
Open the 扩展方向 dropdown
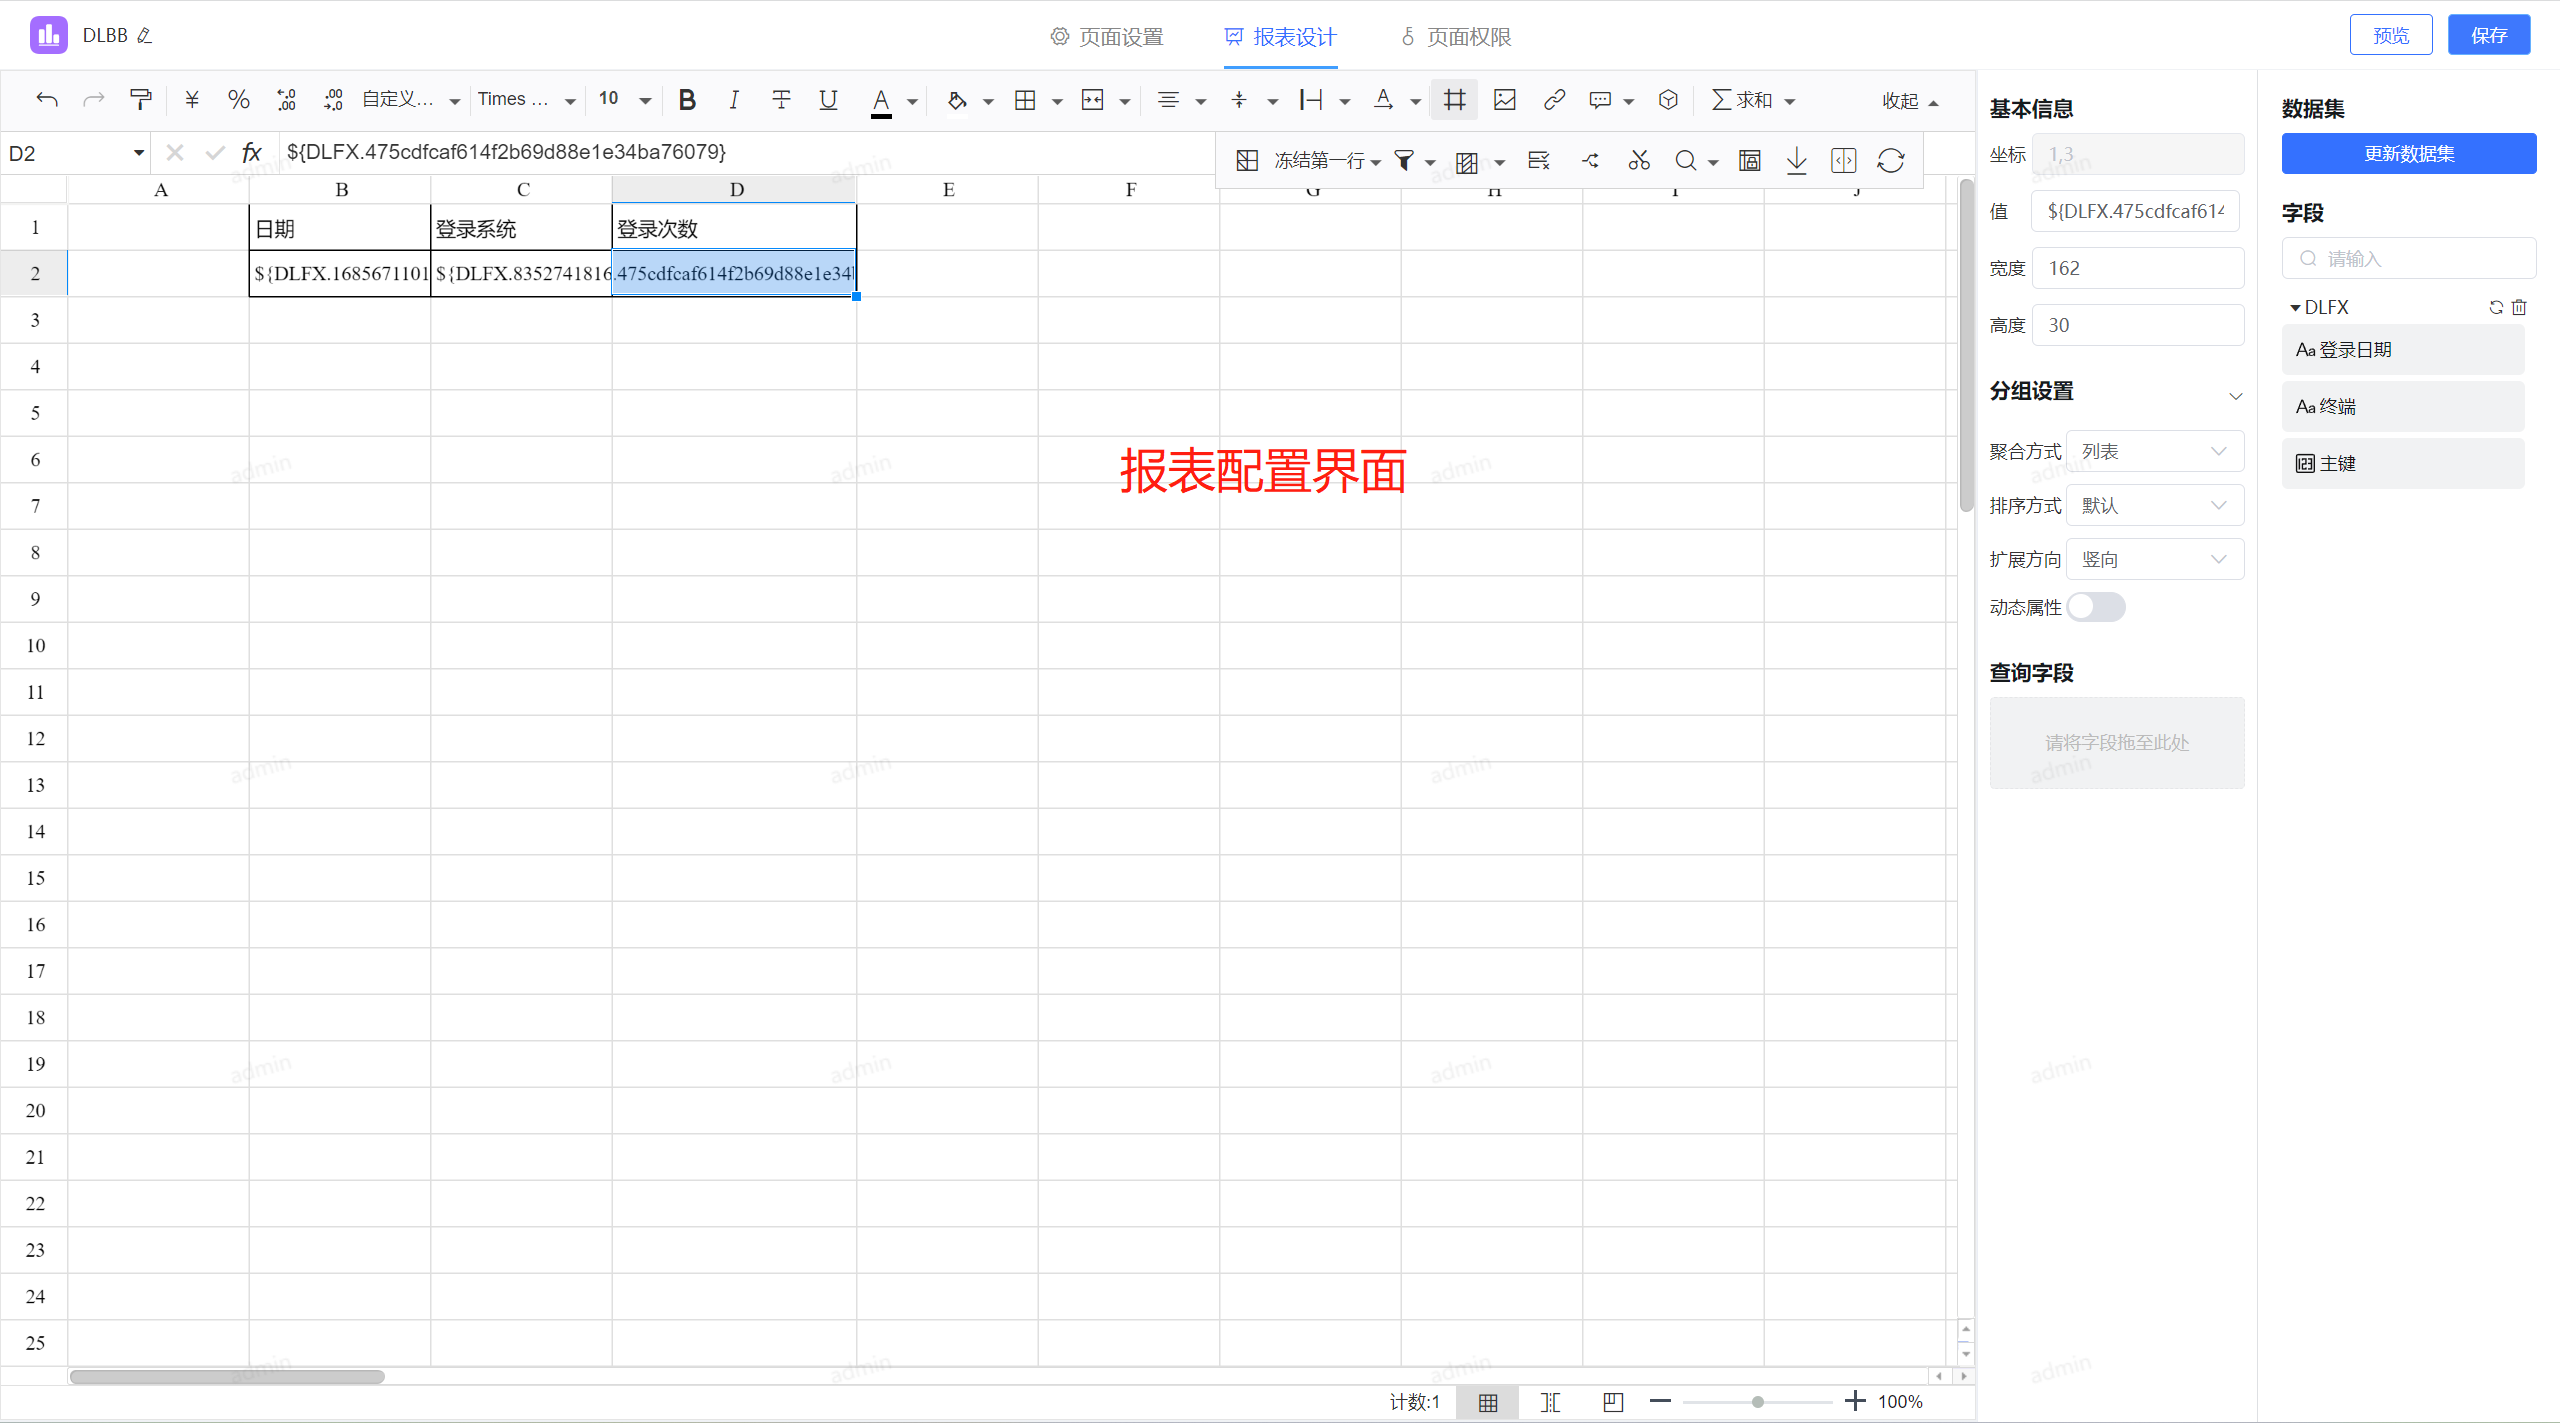pyautogui.click(x=2155, y=560)
